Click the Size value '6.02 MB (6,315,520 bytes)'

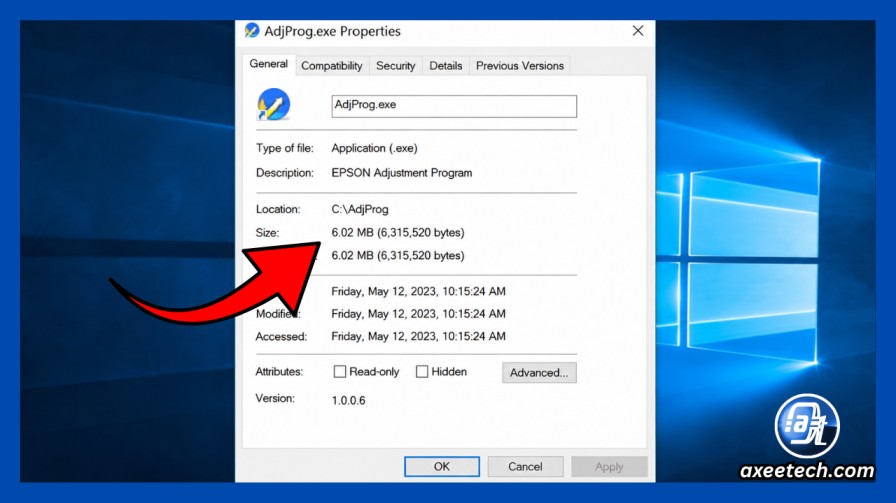coord(398,233)
